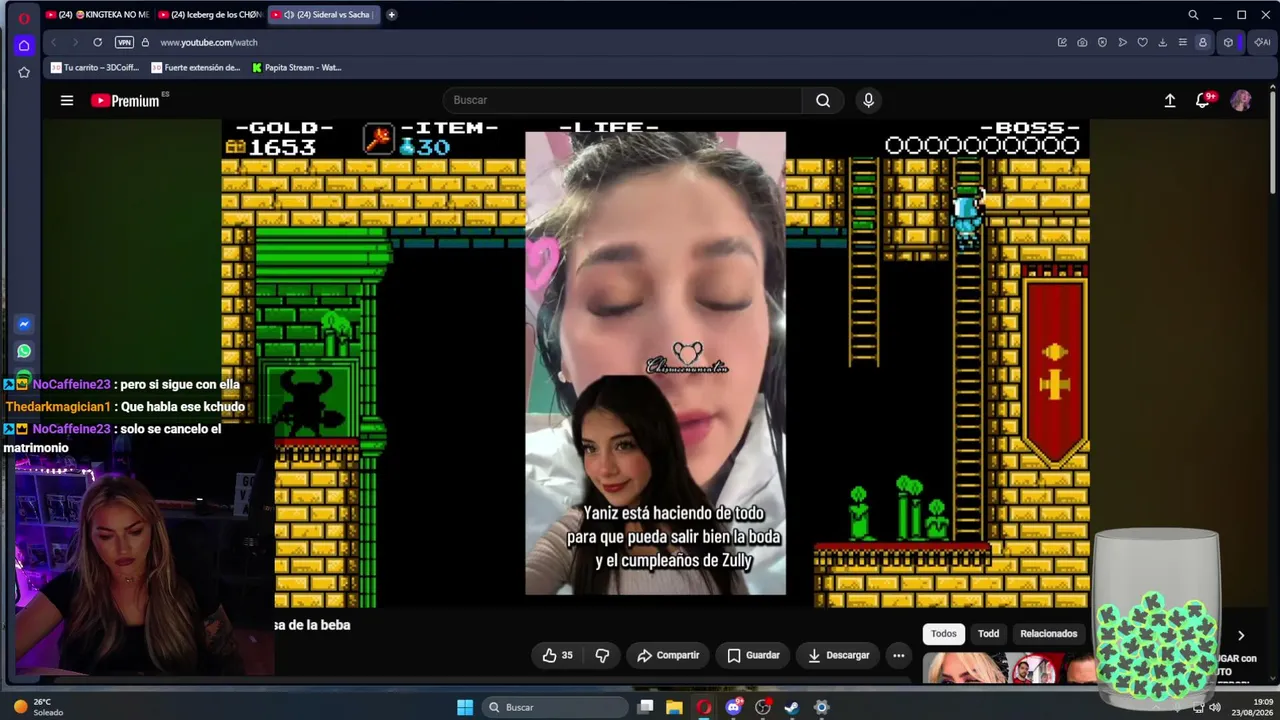This screenshot has width=1280, height=720.
Task: Open Opera sidebar home workspace icon
Action: point(24,45)
